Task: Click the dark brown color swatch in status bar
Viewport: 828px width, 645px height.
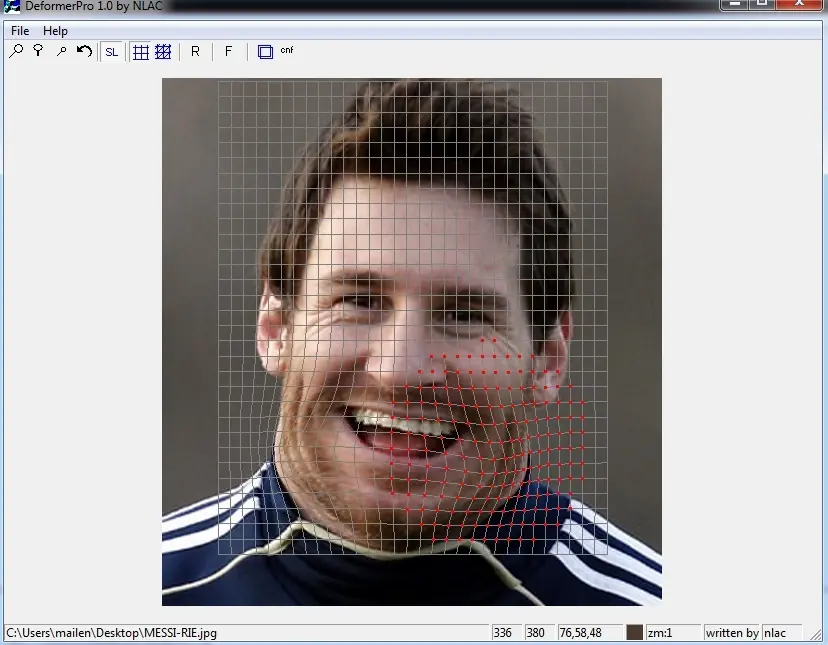Action: point(634,632)
